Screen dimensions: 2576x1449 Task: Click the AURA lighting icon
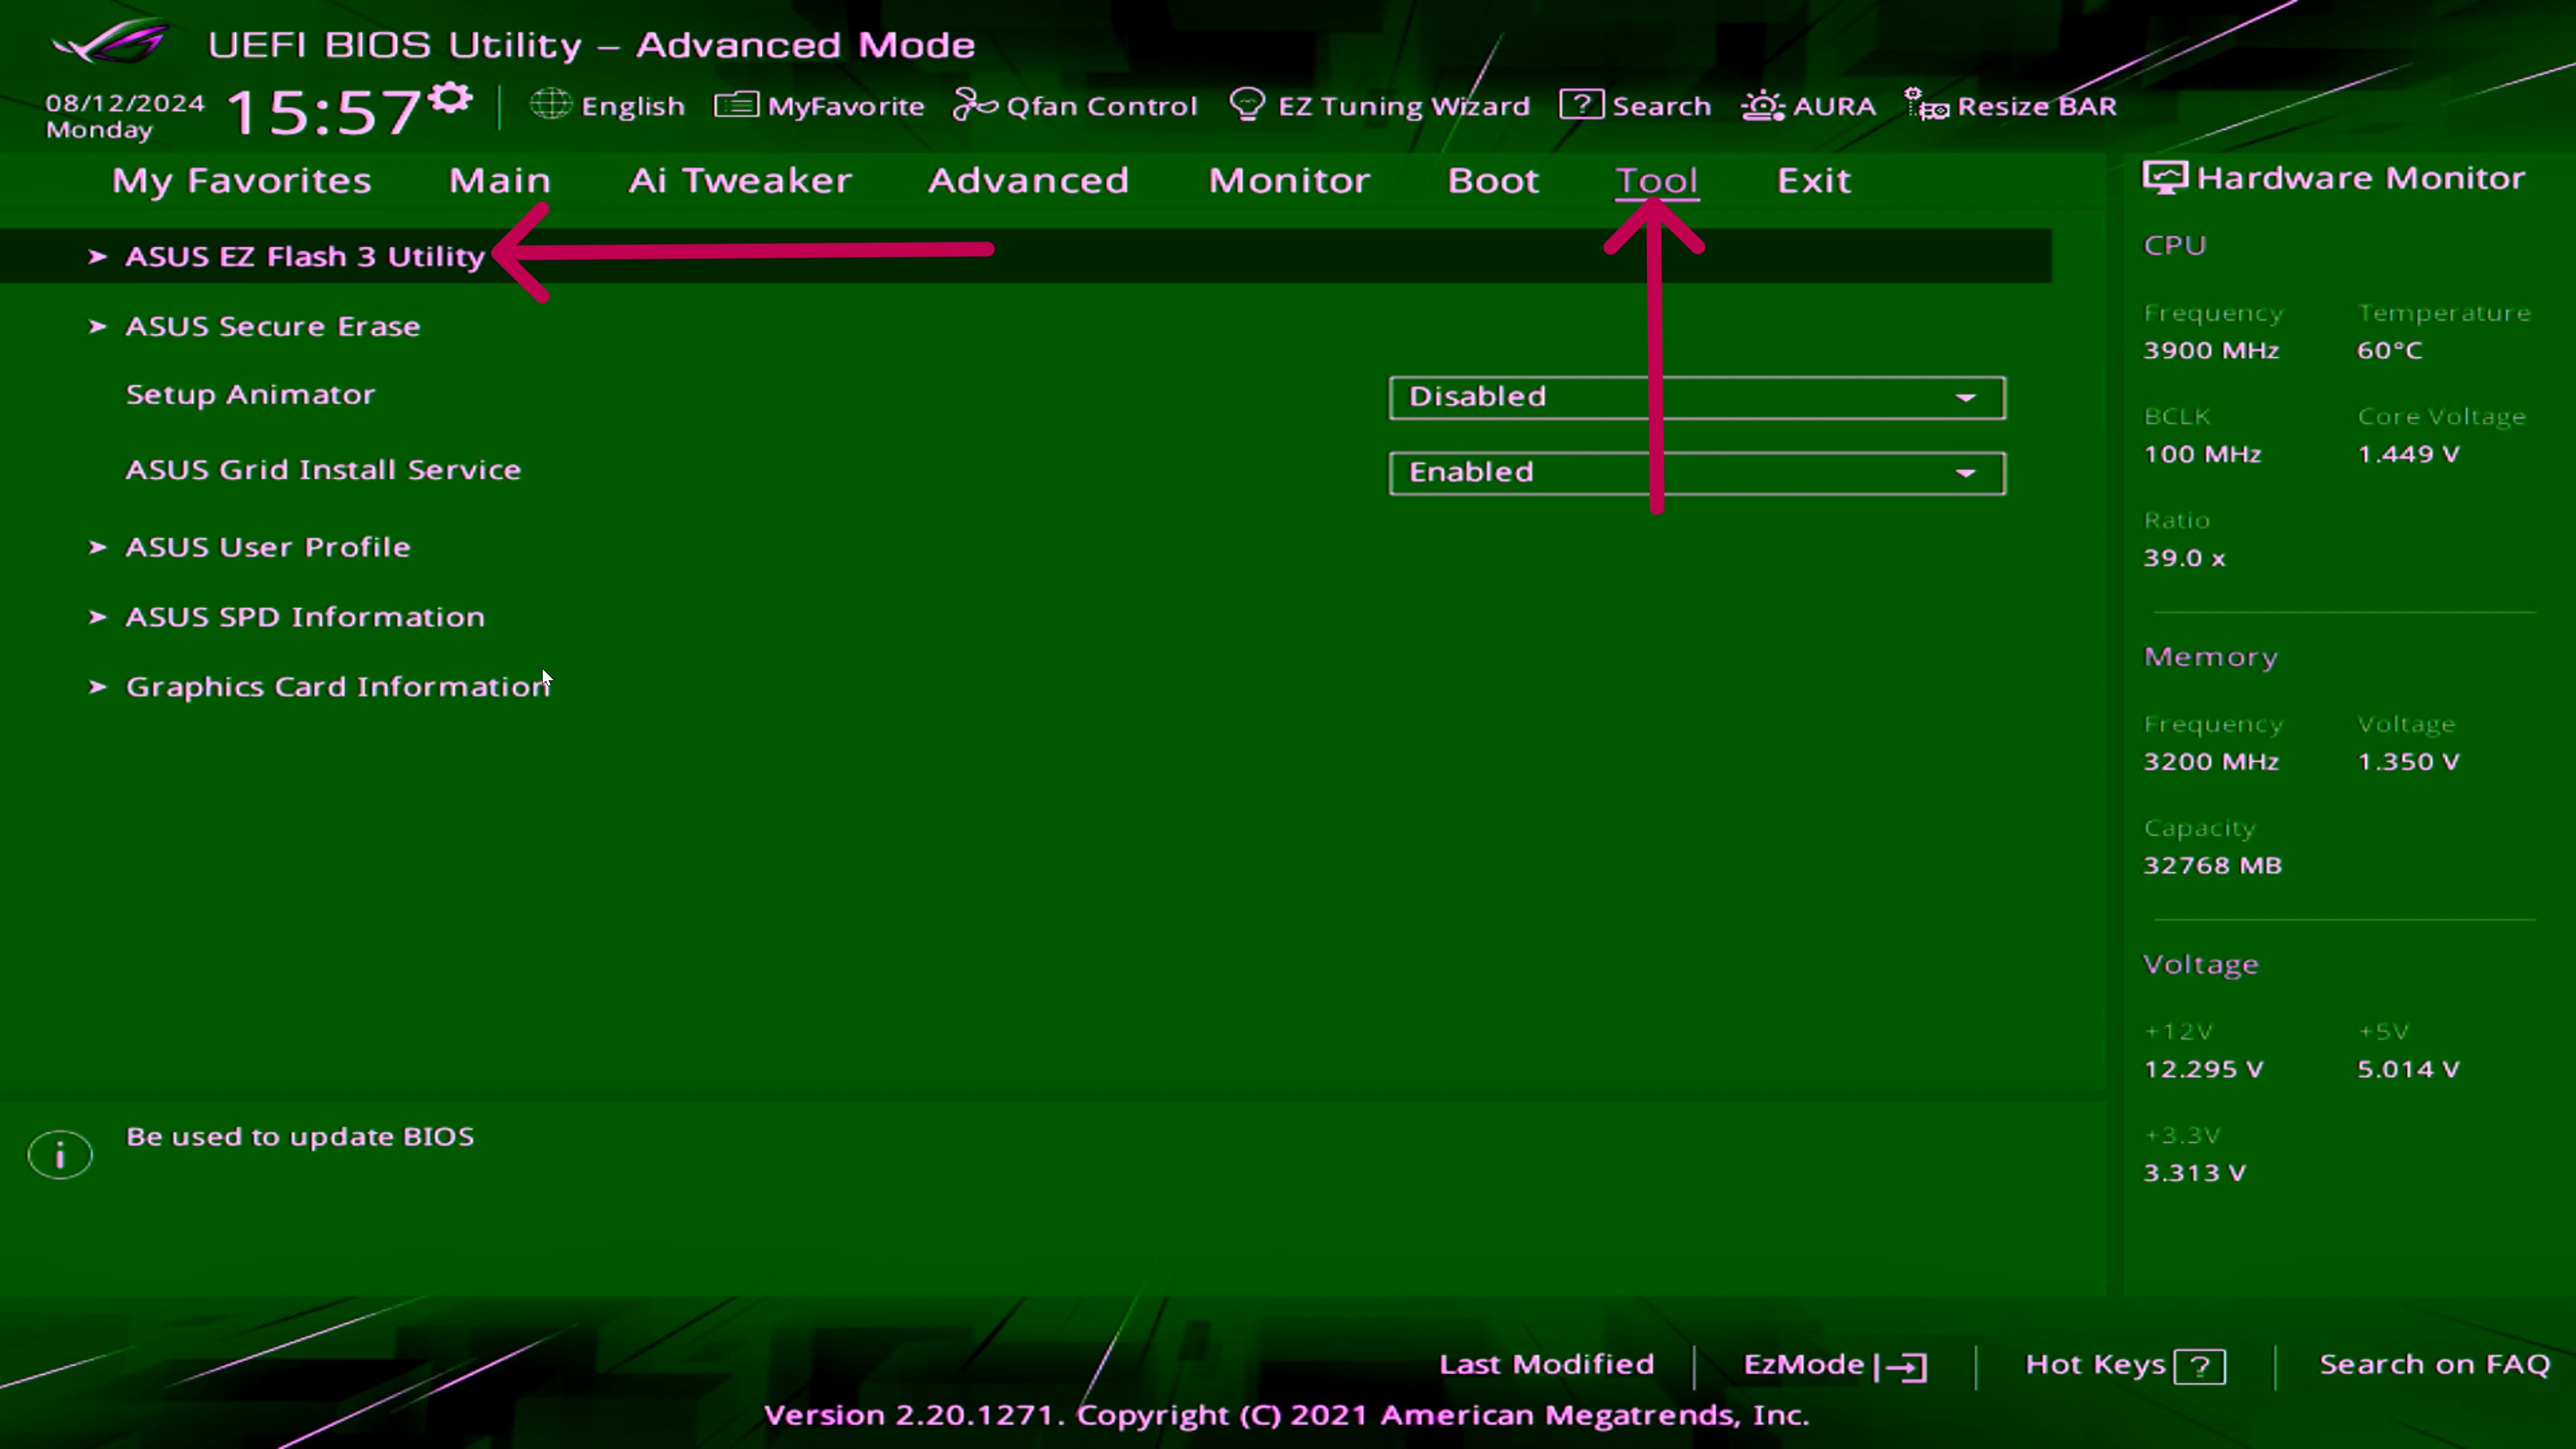click(1763, 106)
